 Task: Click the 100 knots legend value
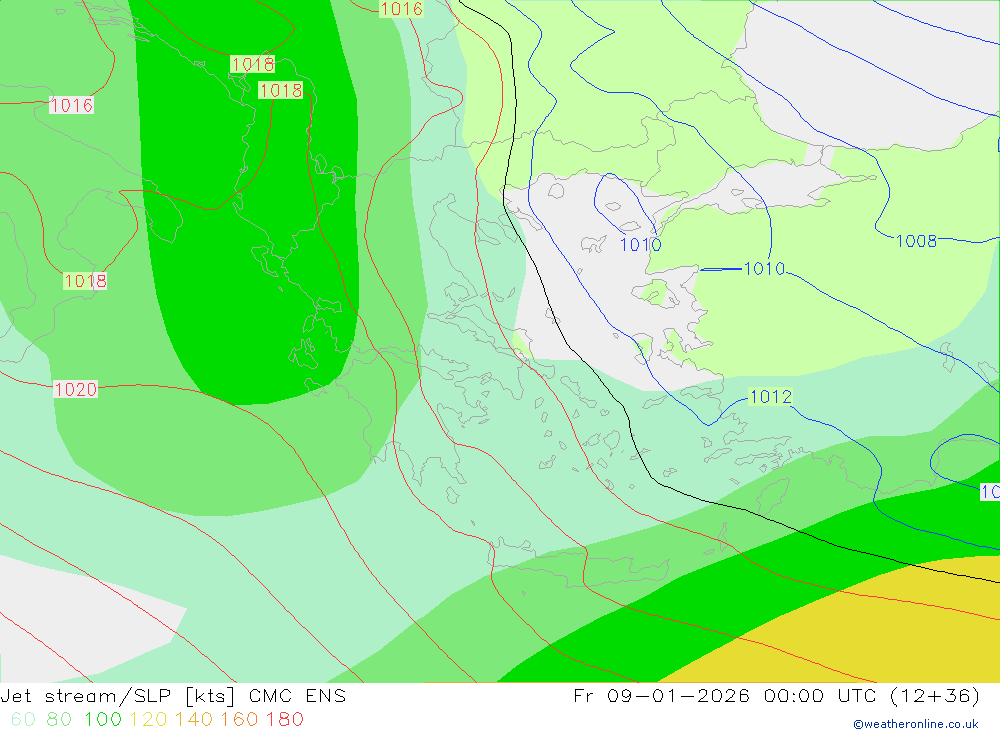(103, 720)
